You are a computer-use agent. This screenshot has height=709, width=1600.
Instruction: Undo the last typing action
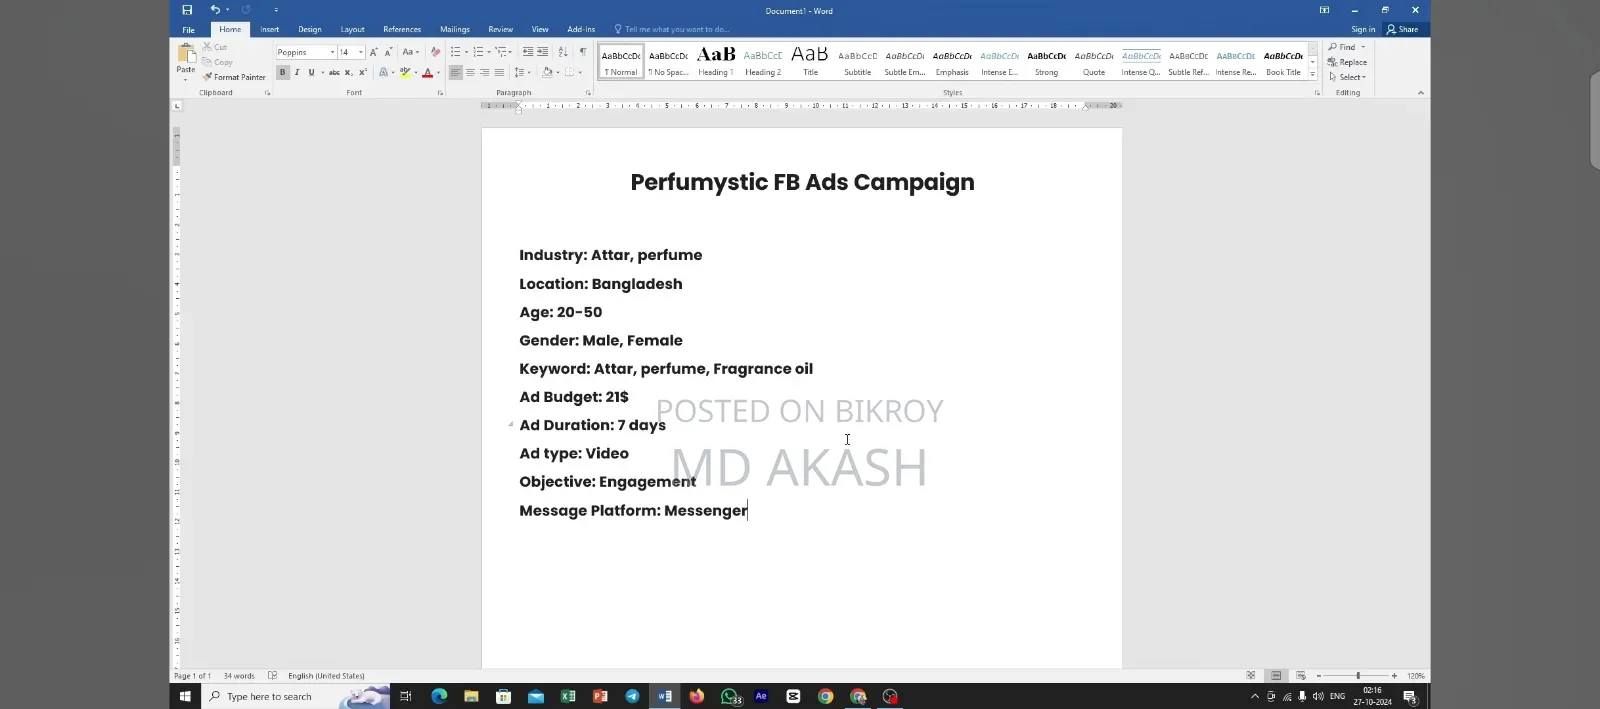pyautogui.click(x=214, y=10)
